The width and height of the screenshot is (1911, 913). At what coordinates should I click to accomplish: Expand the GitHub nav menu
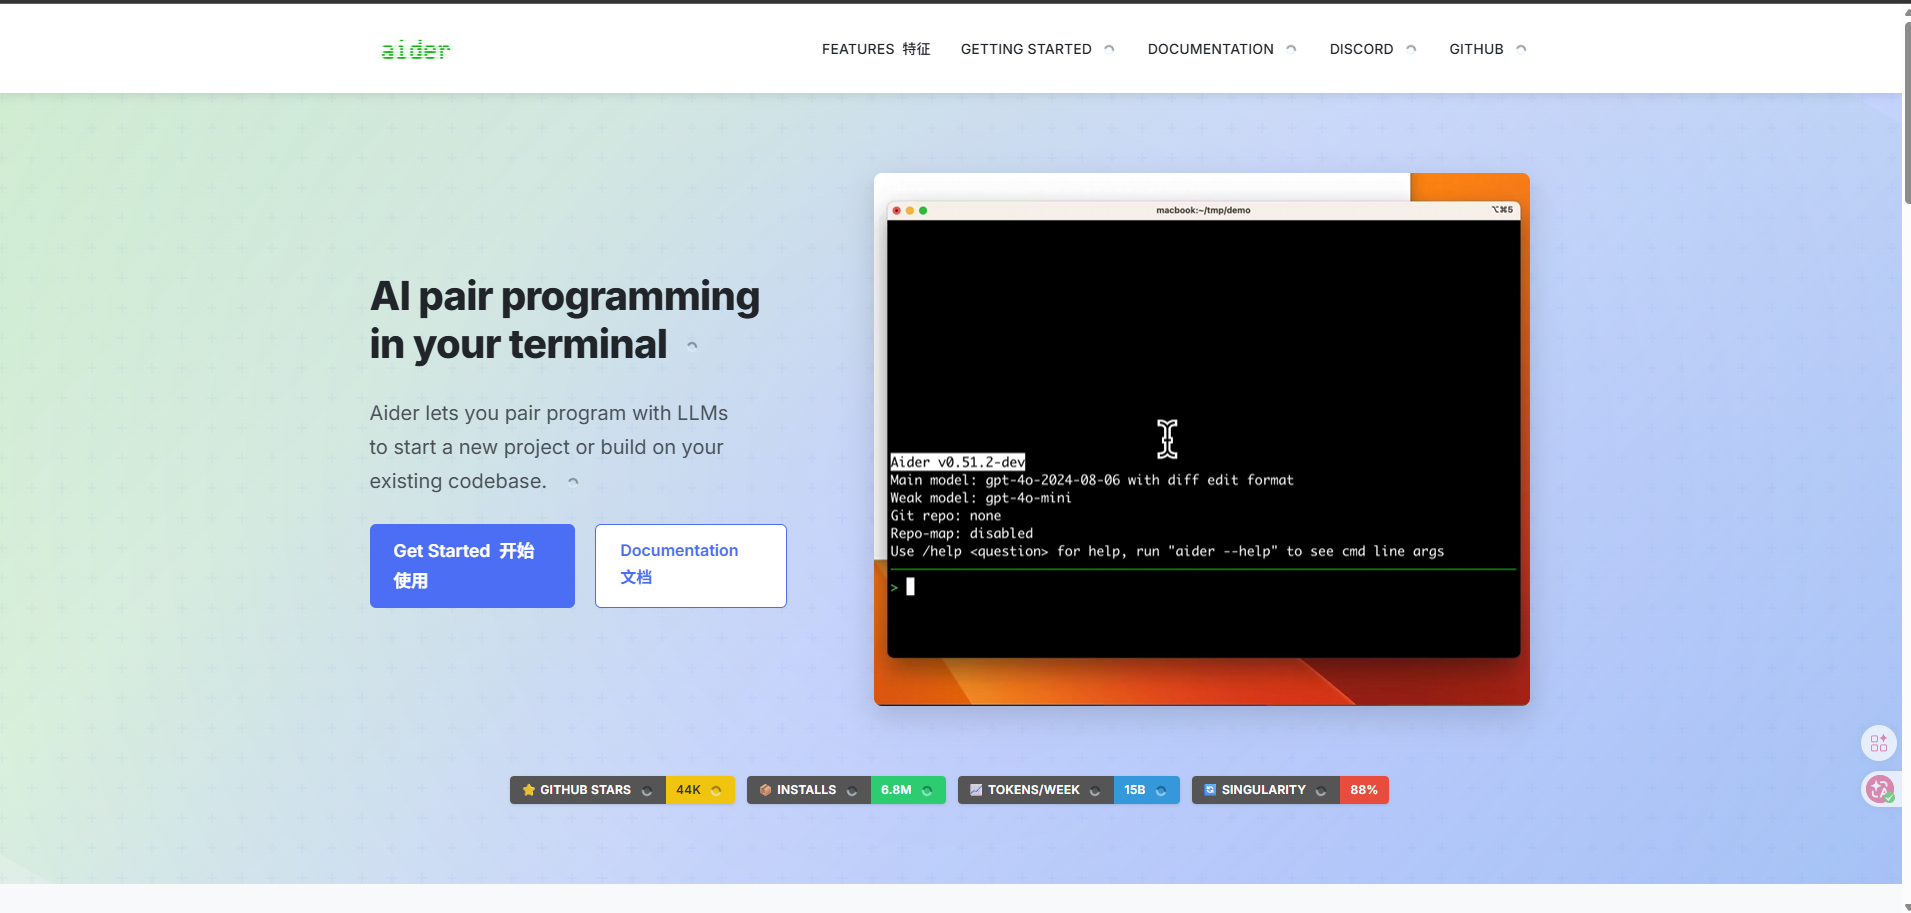pyautogui.click(x=1488, y=49)
